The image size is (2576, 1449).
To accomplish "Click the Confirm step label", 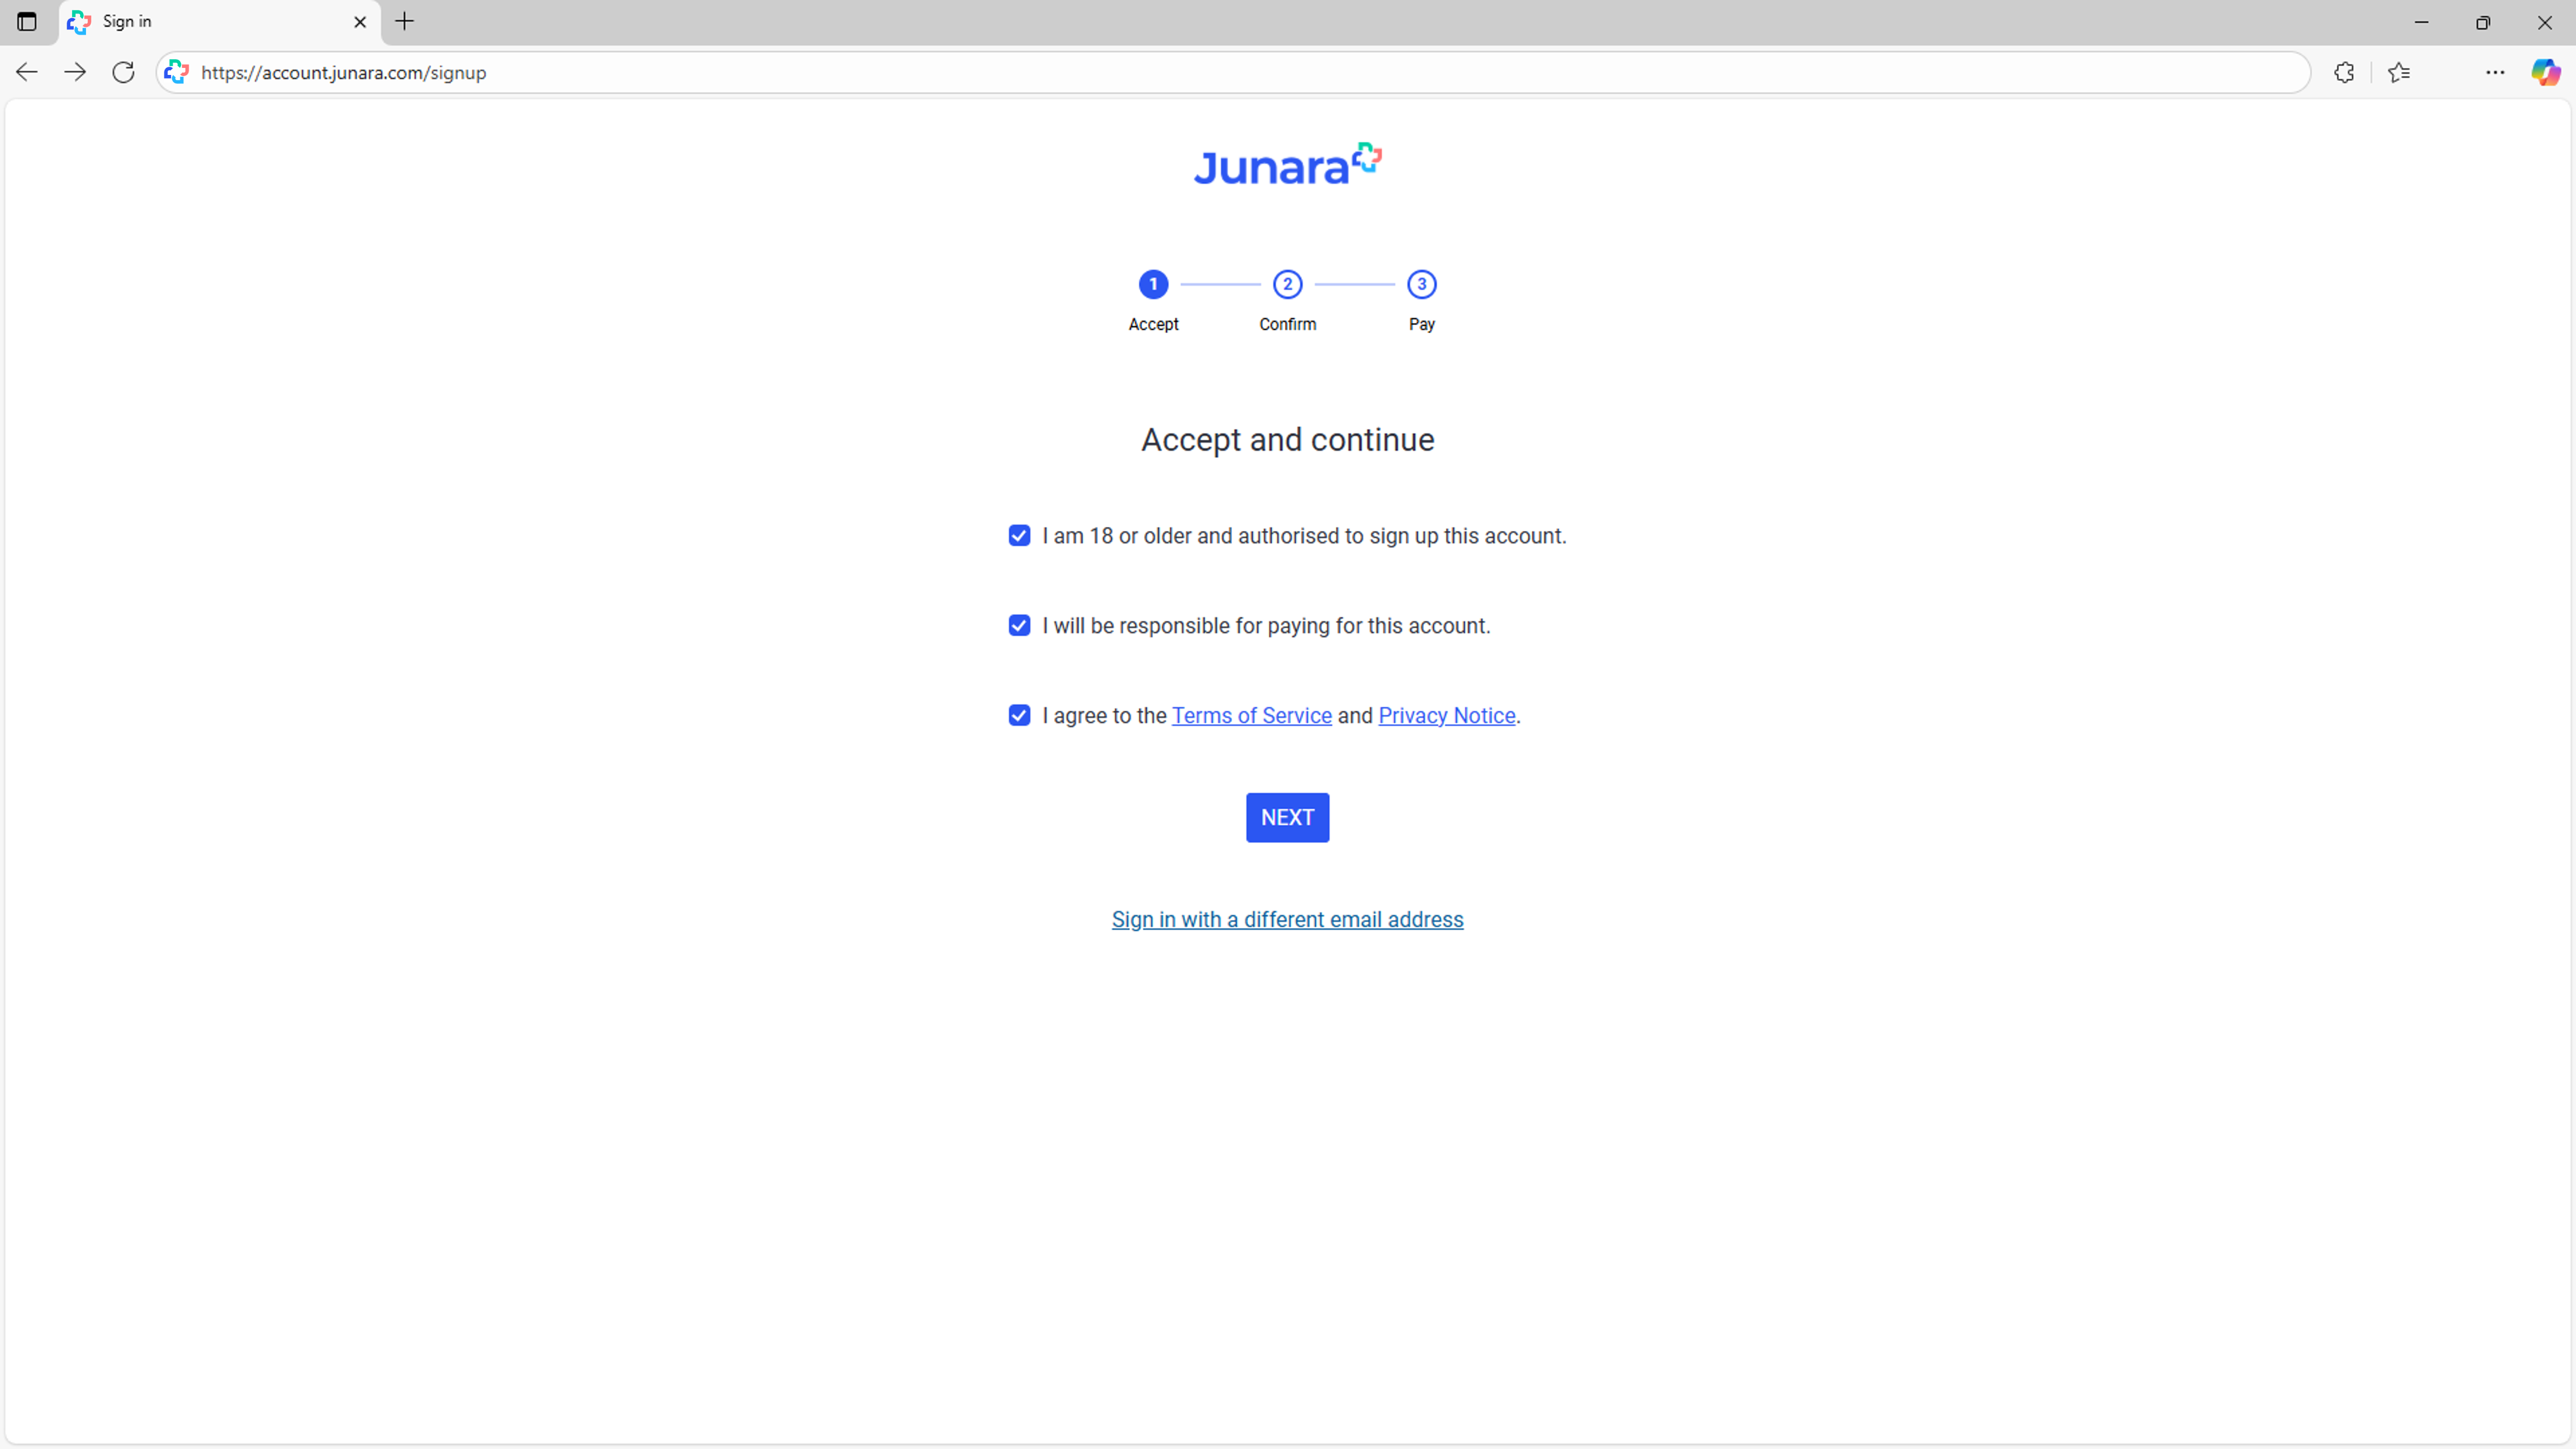I will [x=1287, y=324].
